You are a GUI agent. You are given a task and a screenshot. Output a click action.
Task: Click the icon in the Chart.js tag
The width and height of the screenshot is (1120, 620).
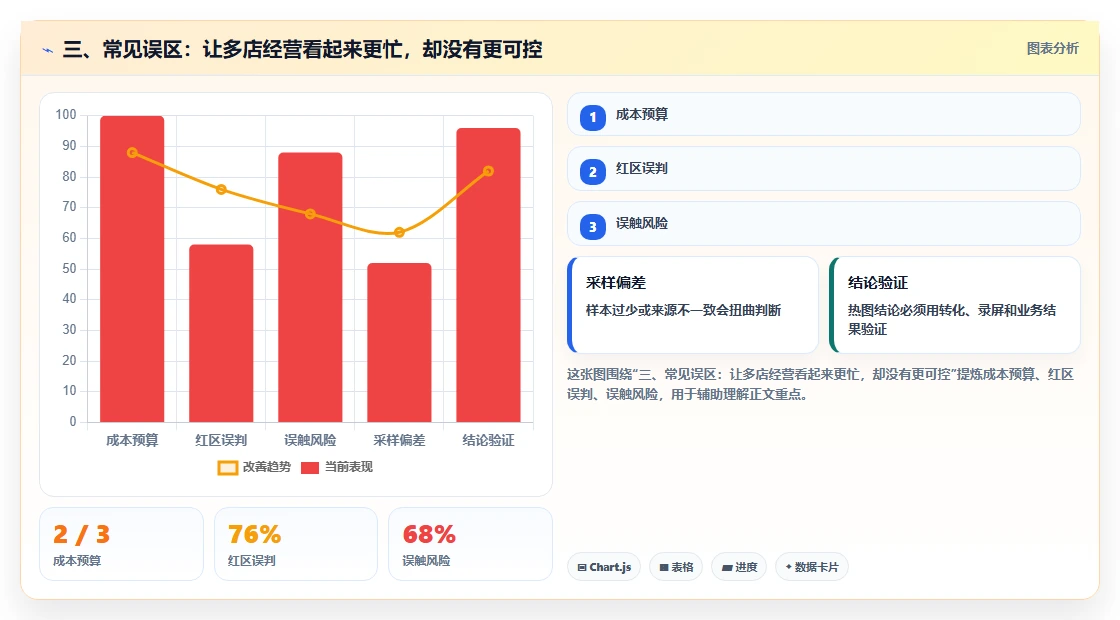coord(582,567)
